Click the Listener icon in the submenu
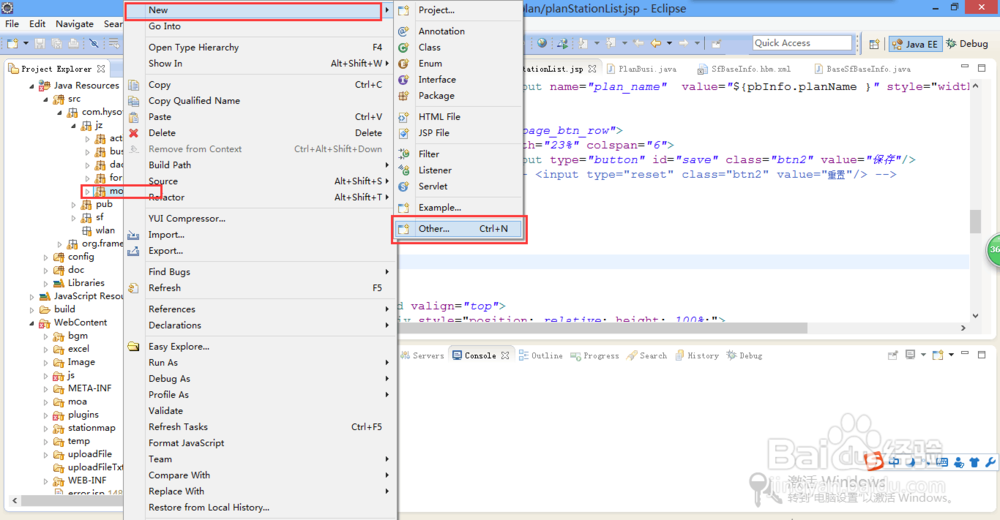Viewport: 1000px width, 520px height. click(x=404, y=170)
